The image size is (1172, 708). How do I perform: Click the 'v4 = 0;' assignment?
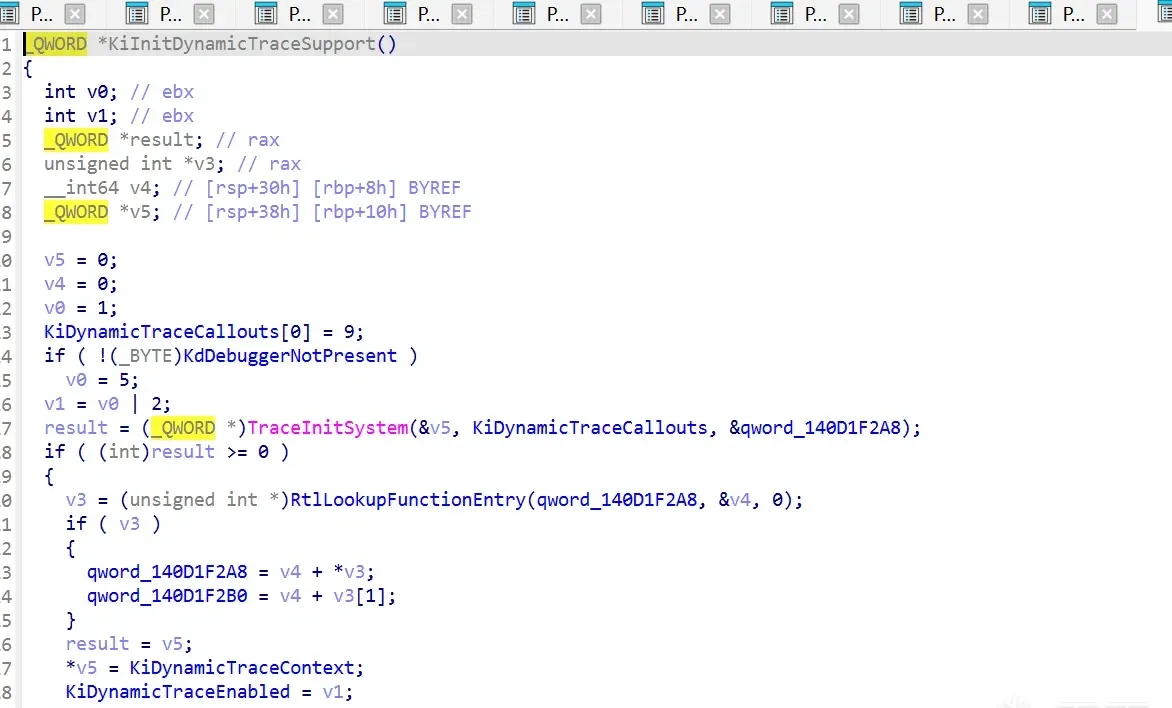81,284
